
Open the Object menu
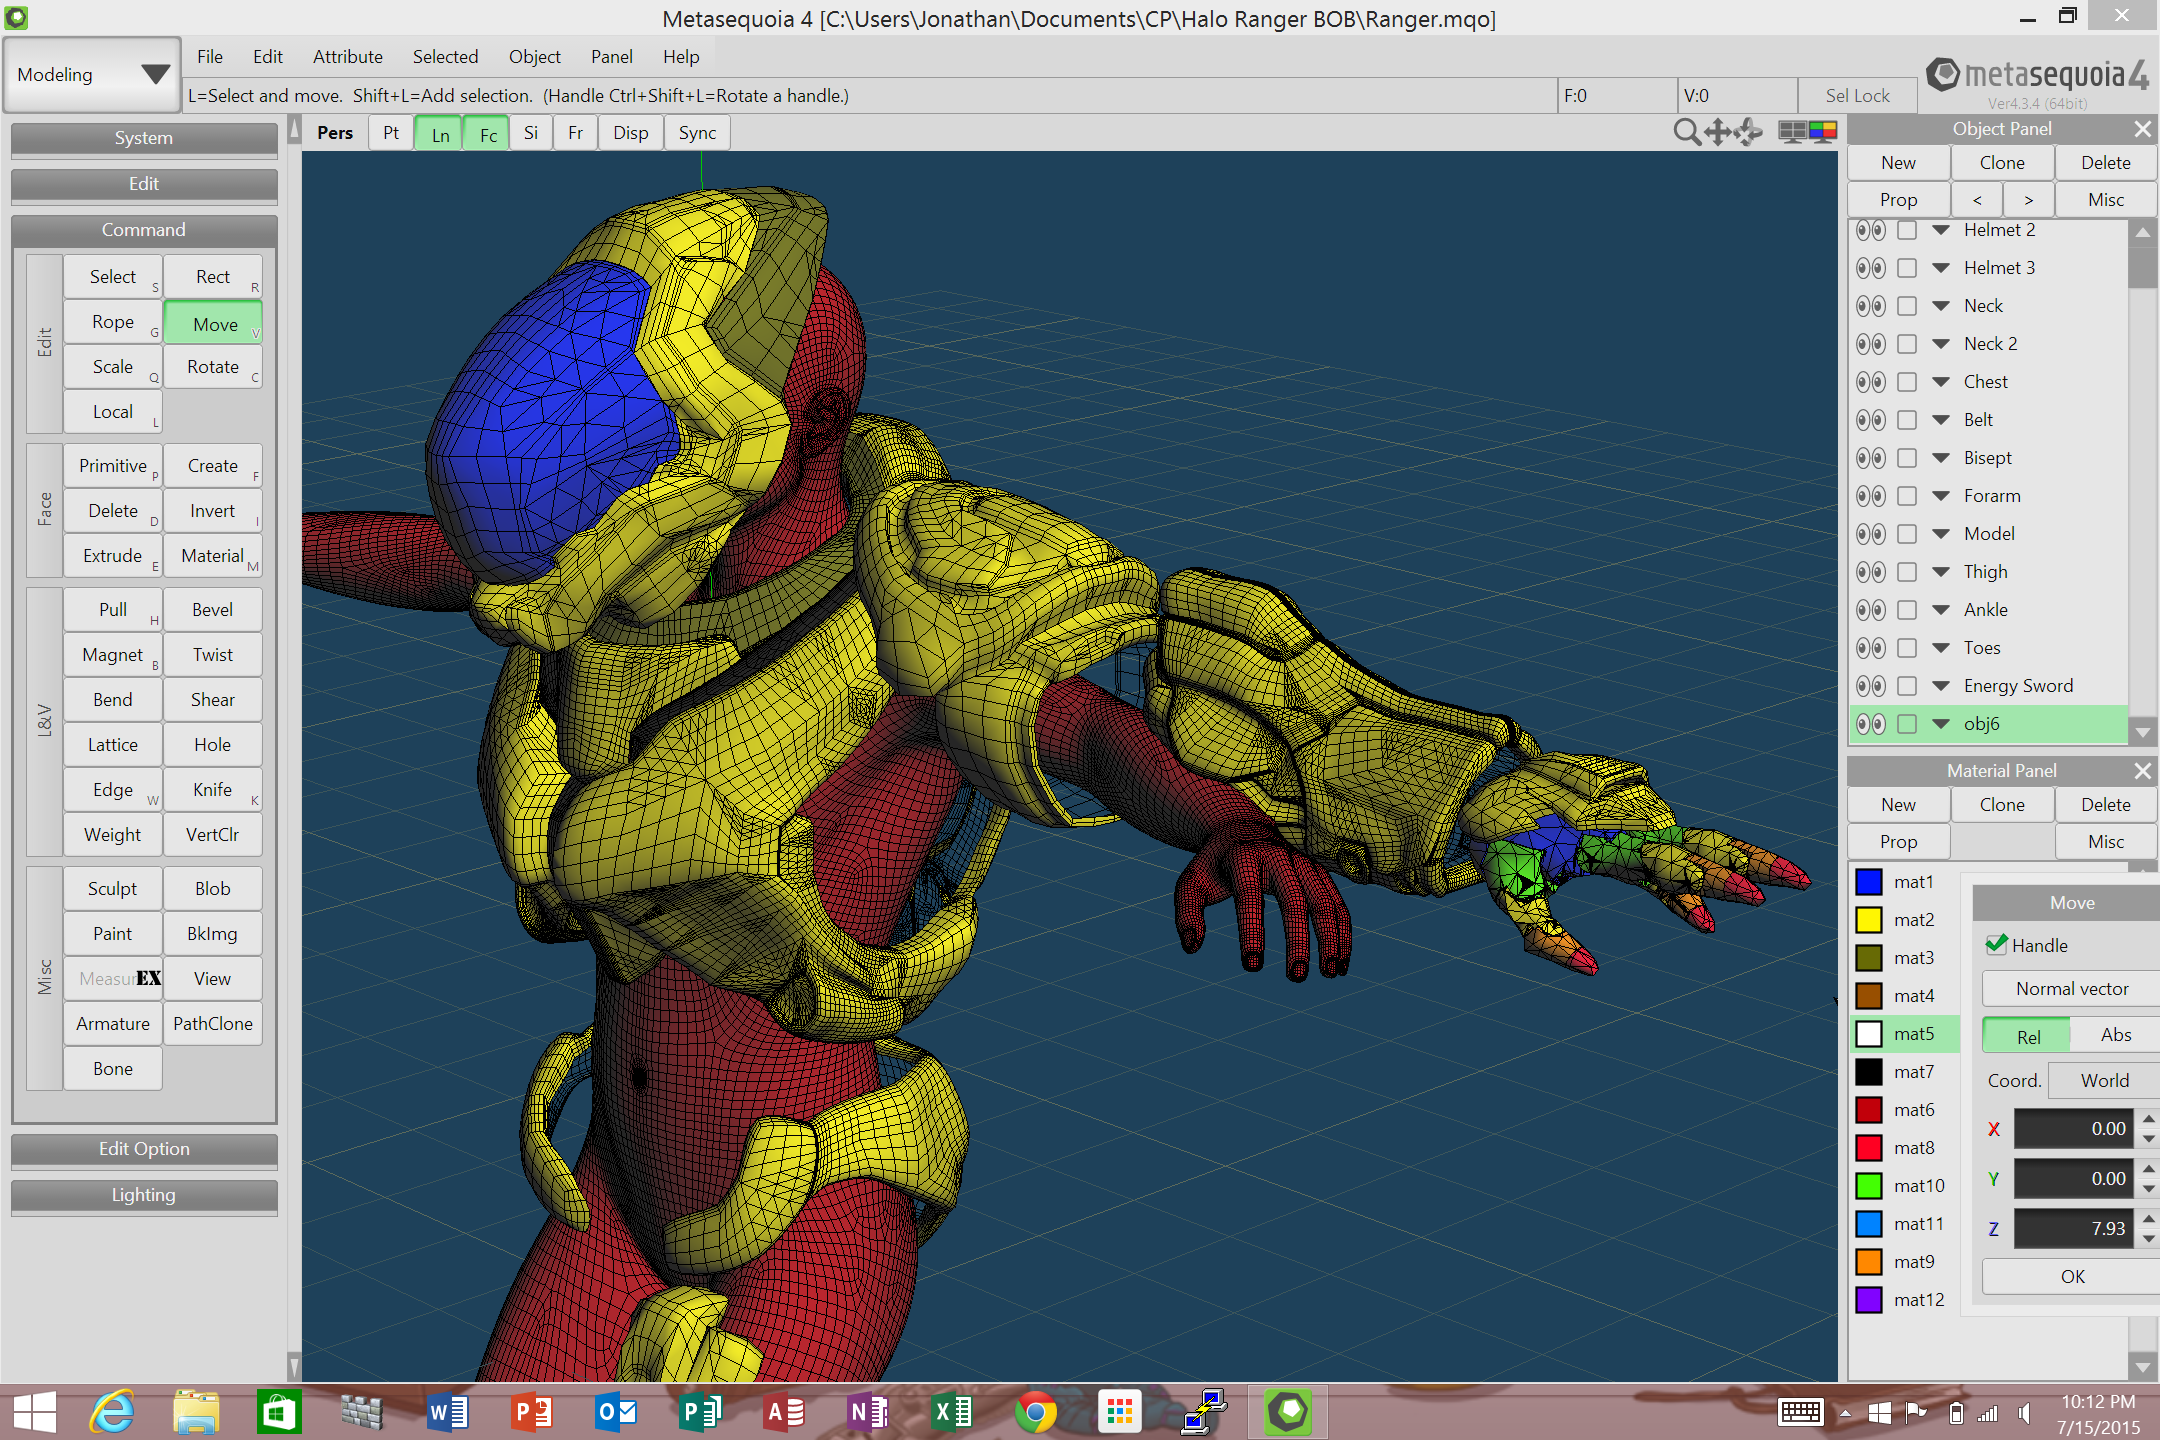pyautogui.click(x=534, y=57)
